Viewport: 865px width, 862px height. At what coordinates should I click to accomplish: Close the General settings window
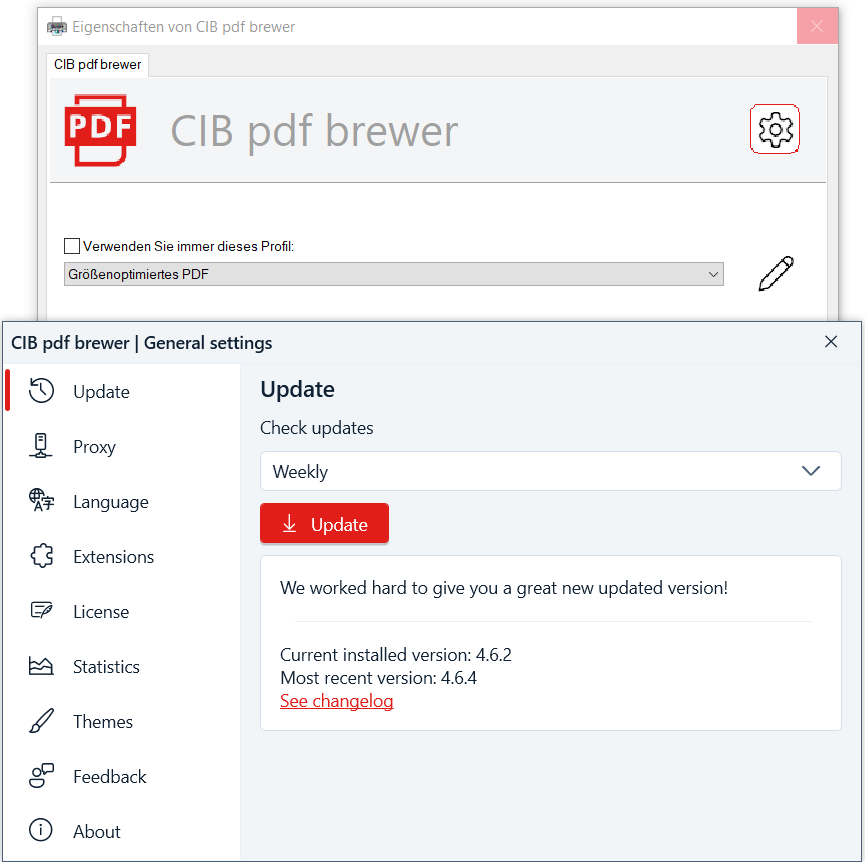click(831, 342)
